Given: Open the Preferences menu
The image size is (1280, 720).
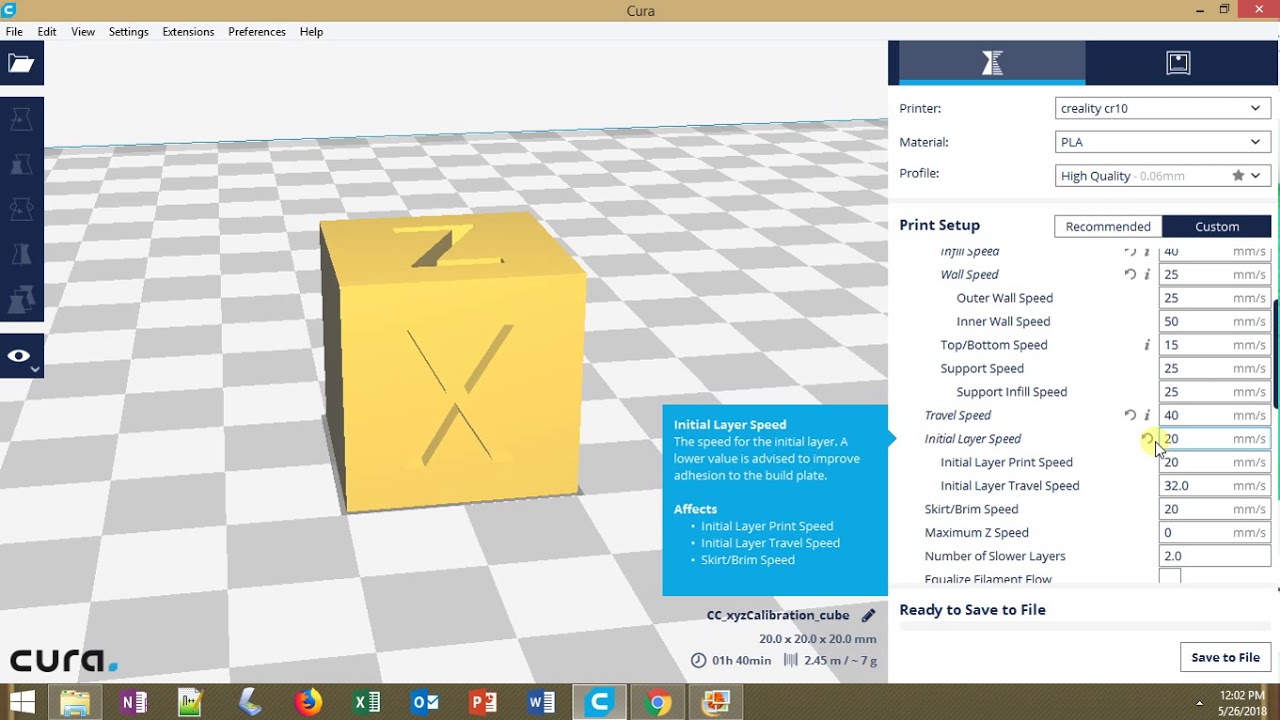Looking at the screenshot, I should pyautogui.click(x=257, y=32).
